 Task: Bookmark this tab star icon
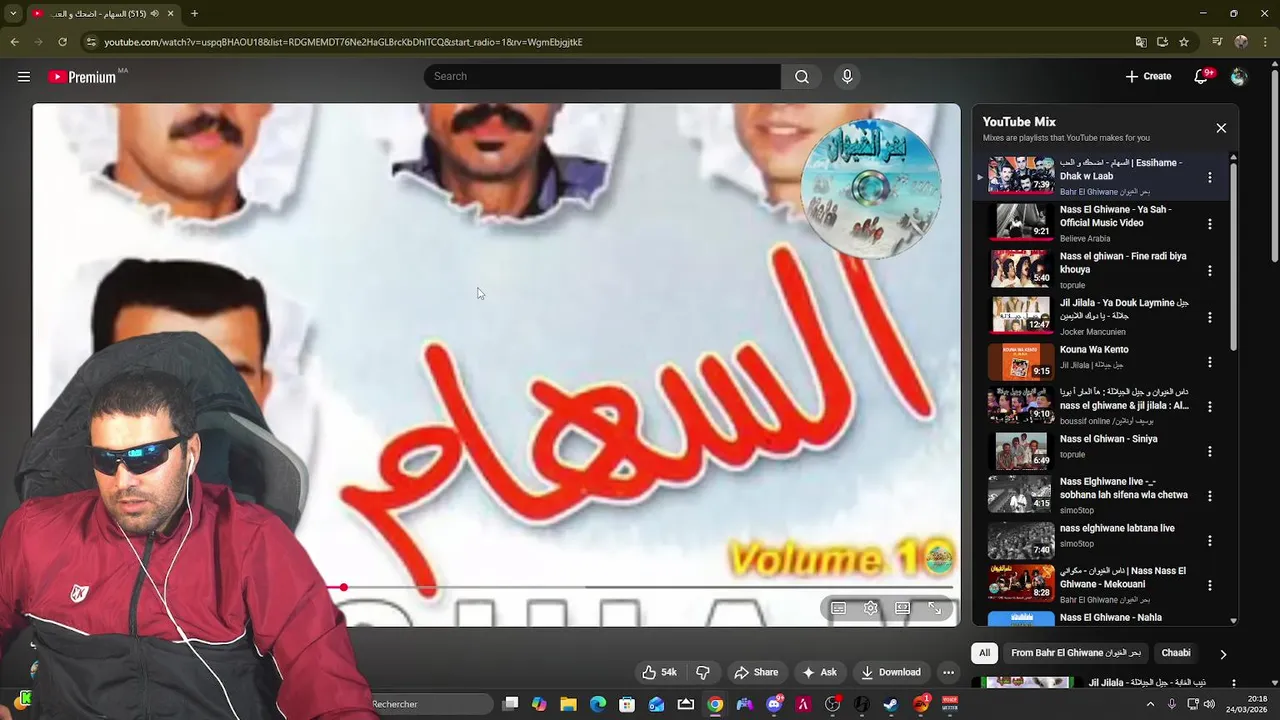click(1184, 42)
